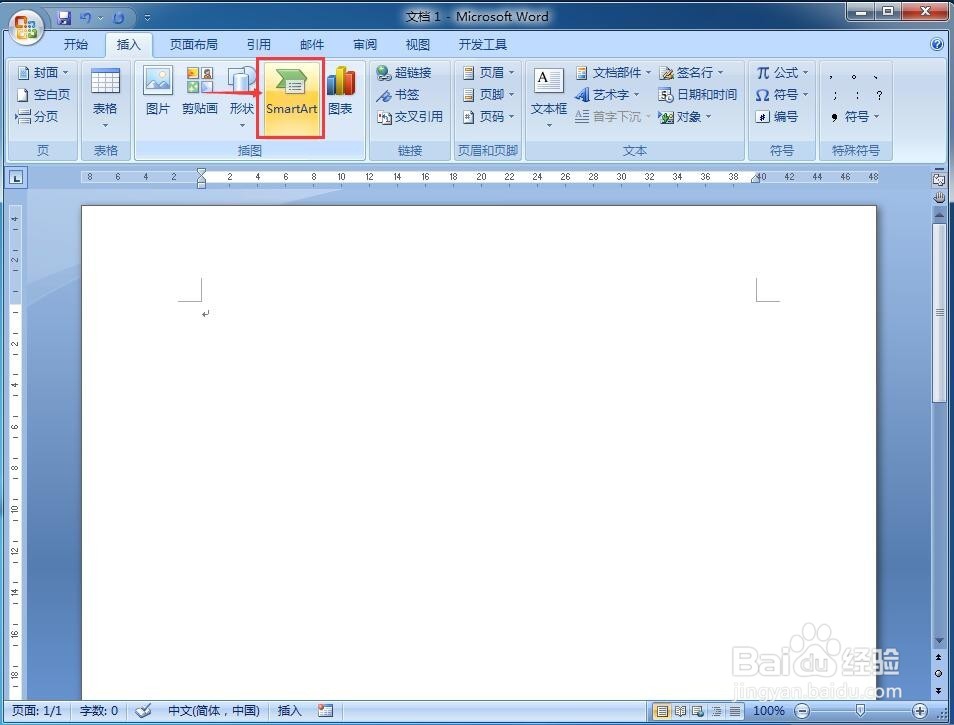Open Word help question mark icon

937,44
